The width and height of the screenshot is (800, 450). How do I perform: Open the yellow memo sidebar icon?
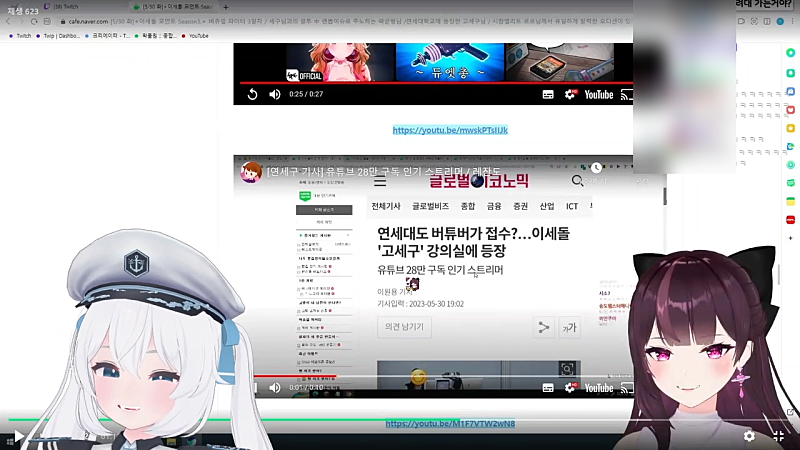790,201
